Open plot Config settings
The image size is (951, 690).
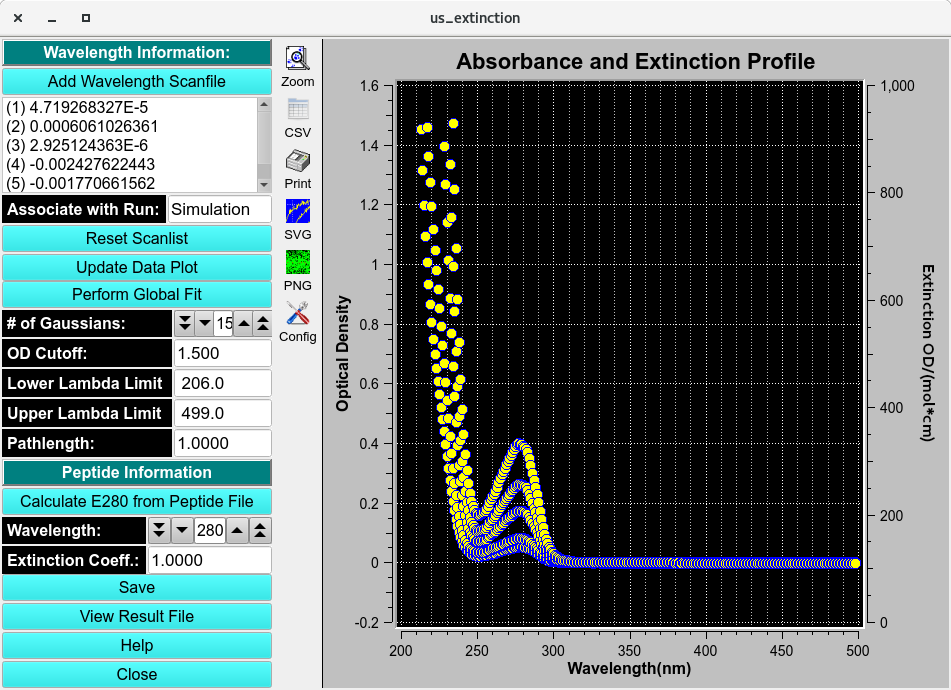pyautogui.click(x=297, y=320)
